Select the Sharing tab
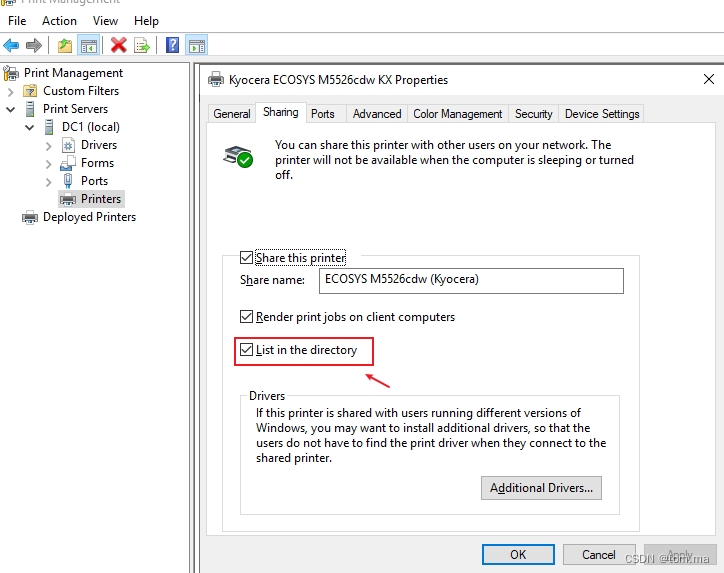 click(281, 112)
